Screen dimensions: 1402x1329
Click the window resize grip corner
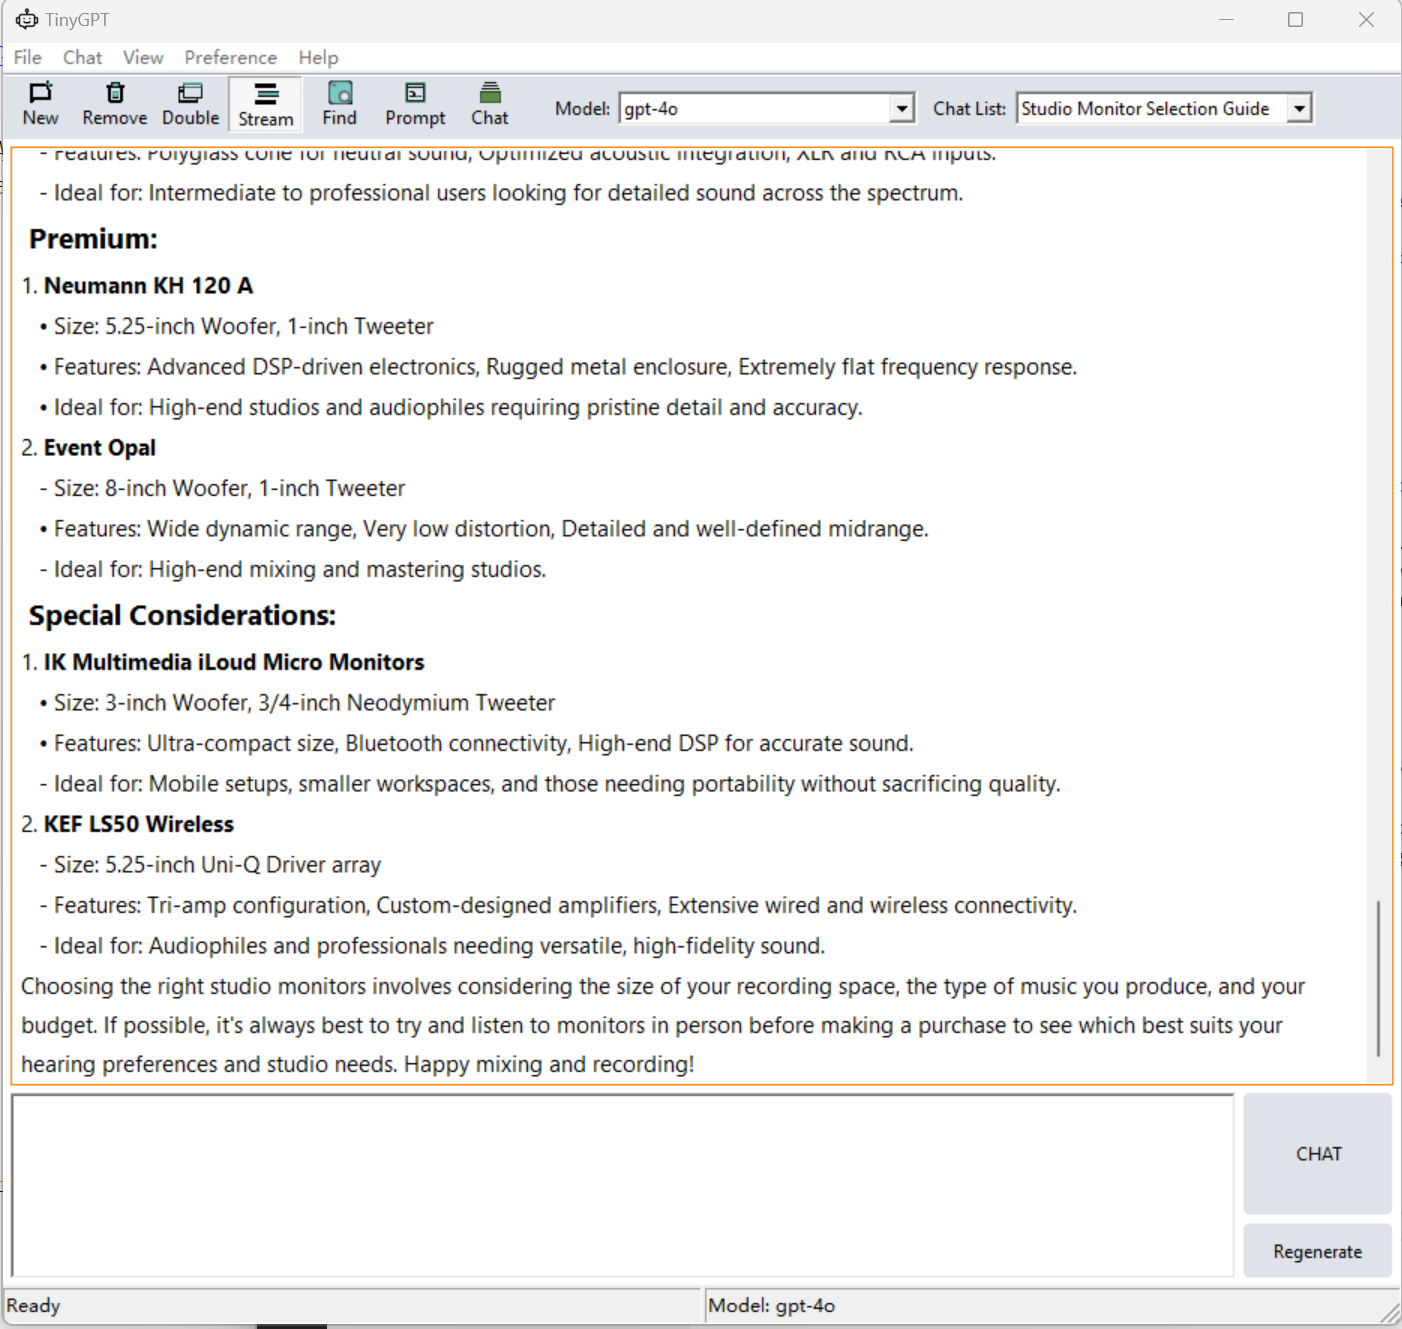pos(1389,1313)
